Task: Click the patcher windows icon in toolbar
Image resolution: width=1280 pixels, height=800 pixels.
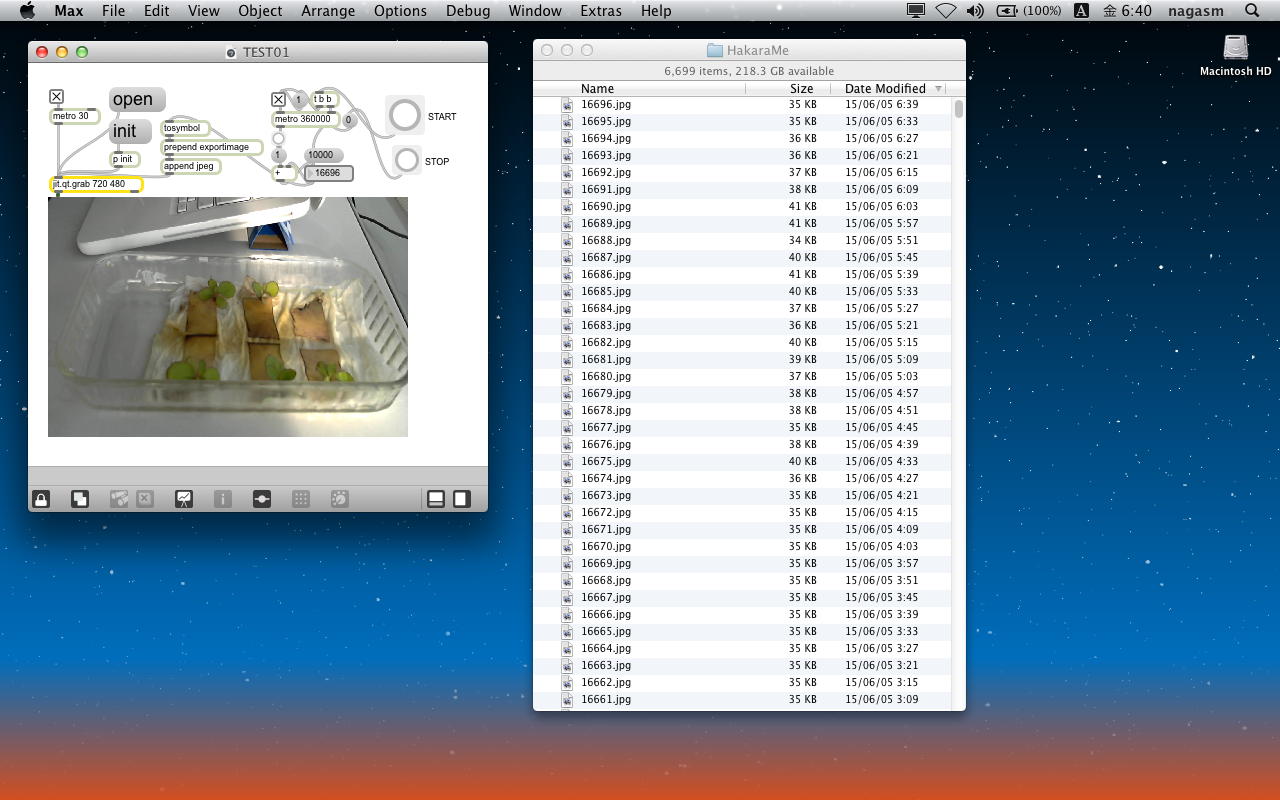Action: (262, 499)
